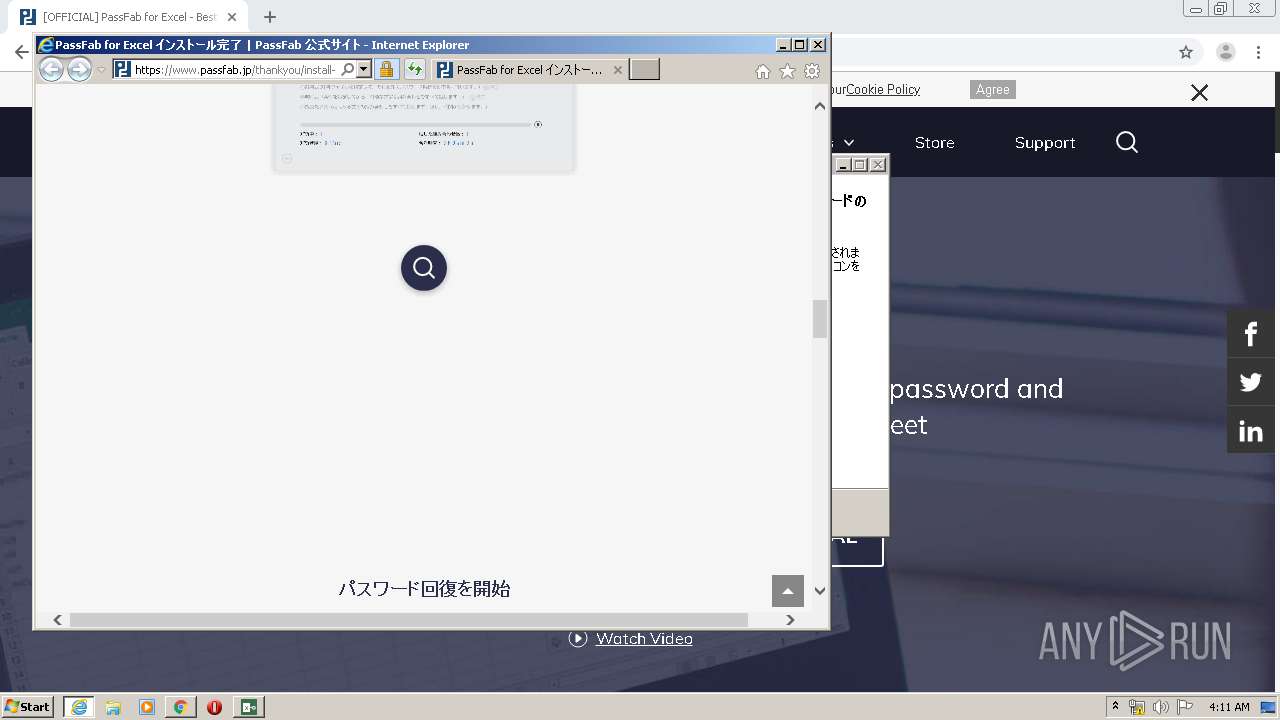Close the small background dialog window
The width and height of the screenshot is (1280, 720).
pos(878,165)
